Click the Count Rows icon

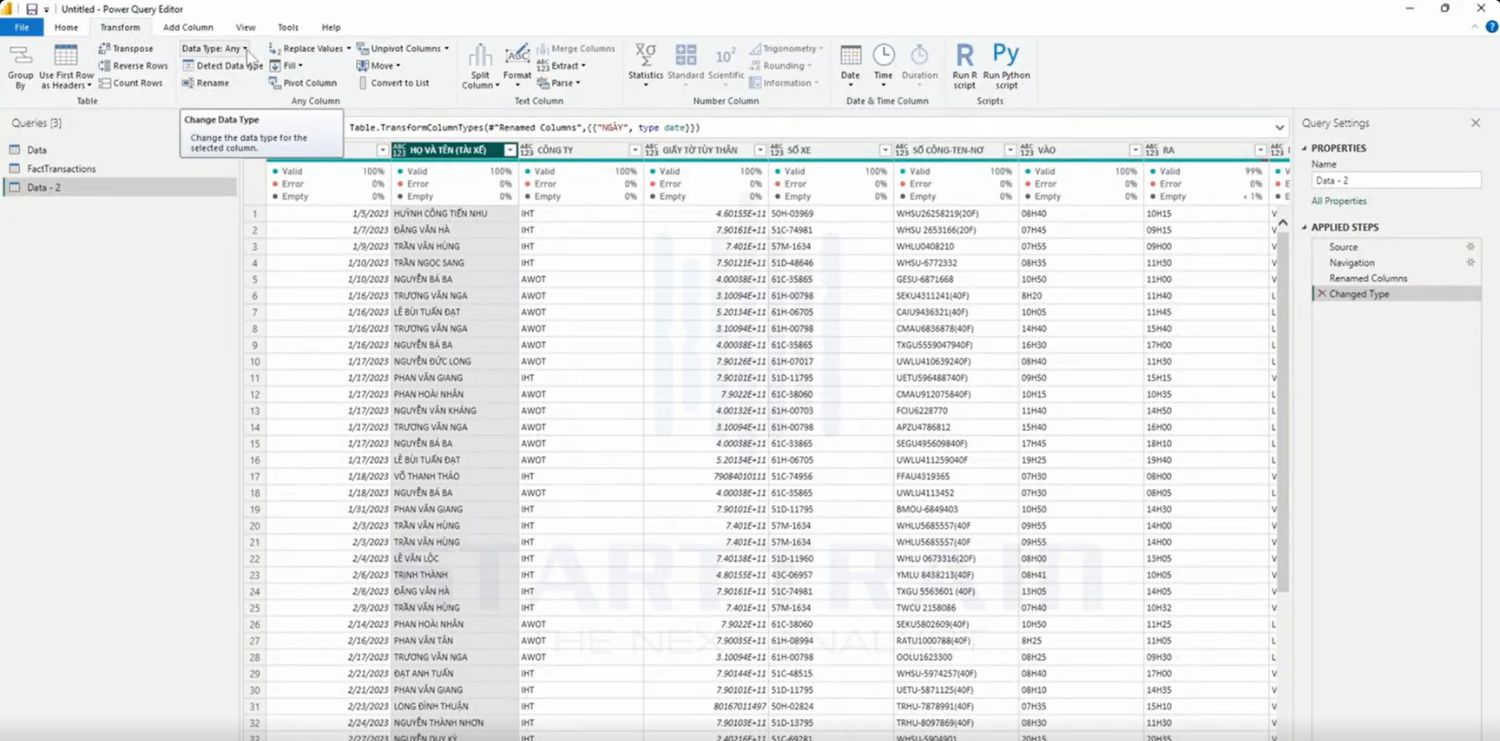(105, 83)
